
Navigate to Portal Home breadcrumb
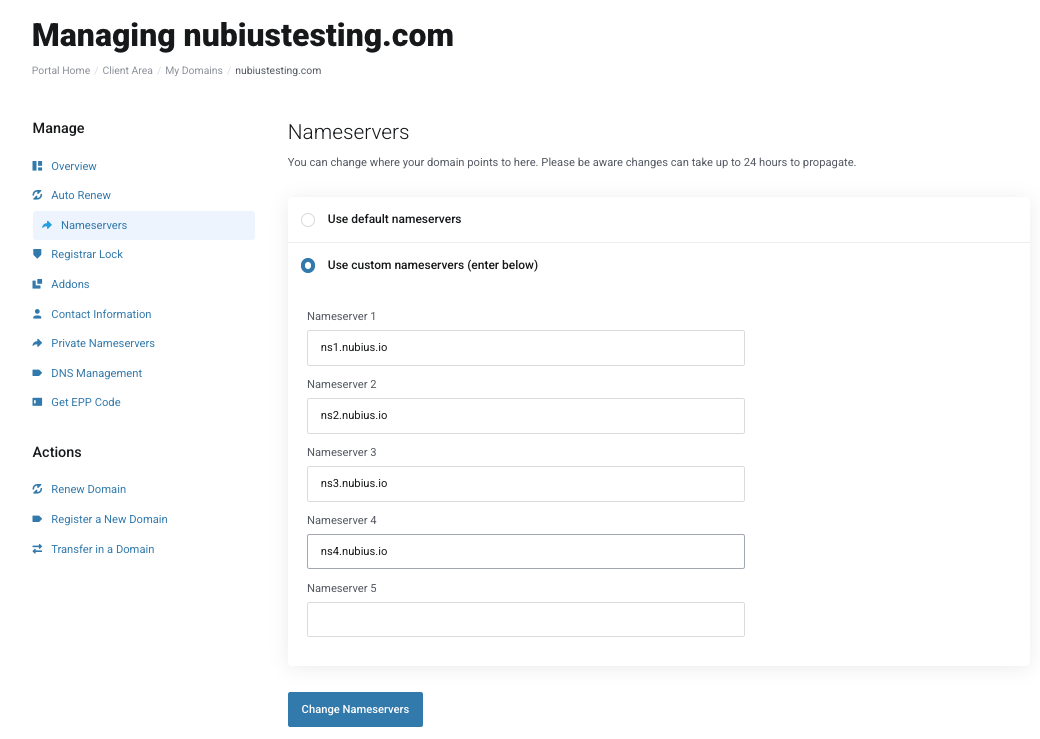[x=61, y=70]
